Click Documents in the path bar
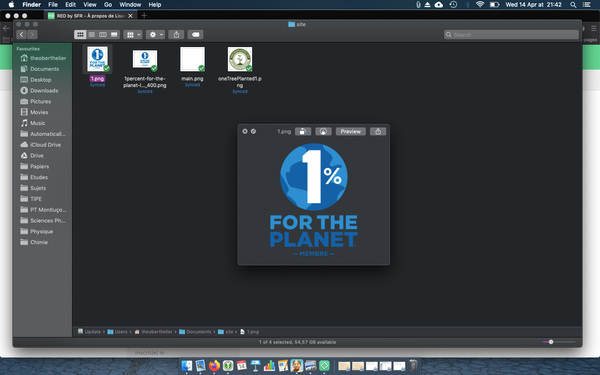 coord(195,332)
